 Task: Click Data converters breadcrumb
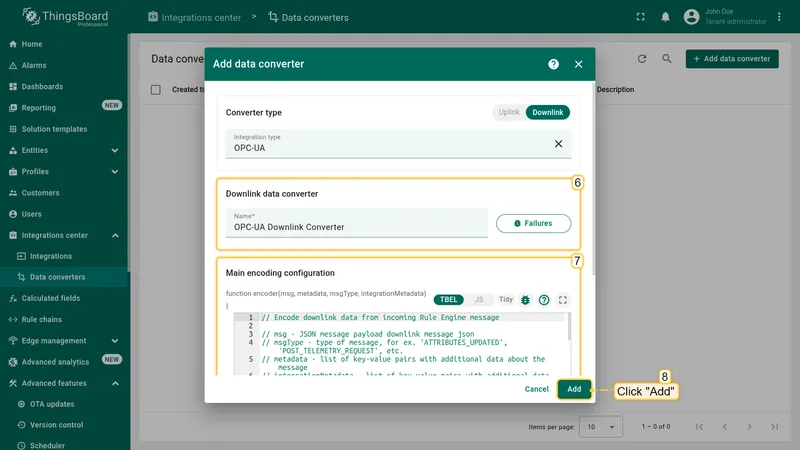309,17
